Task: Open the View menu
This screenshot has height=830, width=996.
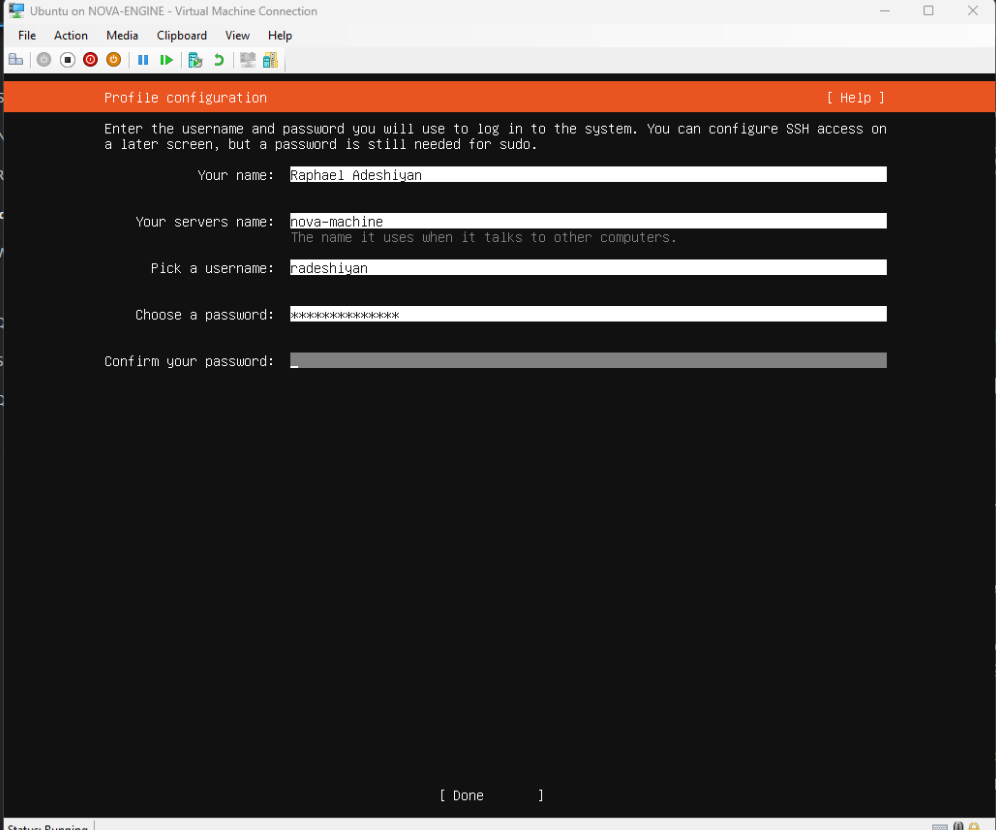Action: [x=237, y=35]
